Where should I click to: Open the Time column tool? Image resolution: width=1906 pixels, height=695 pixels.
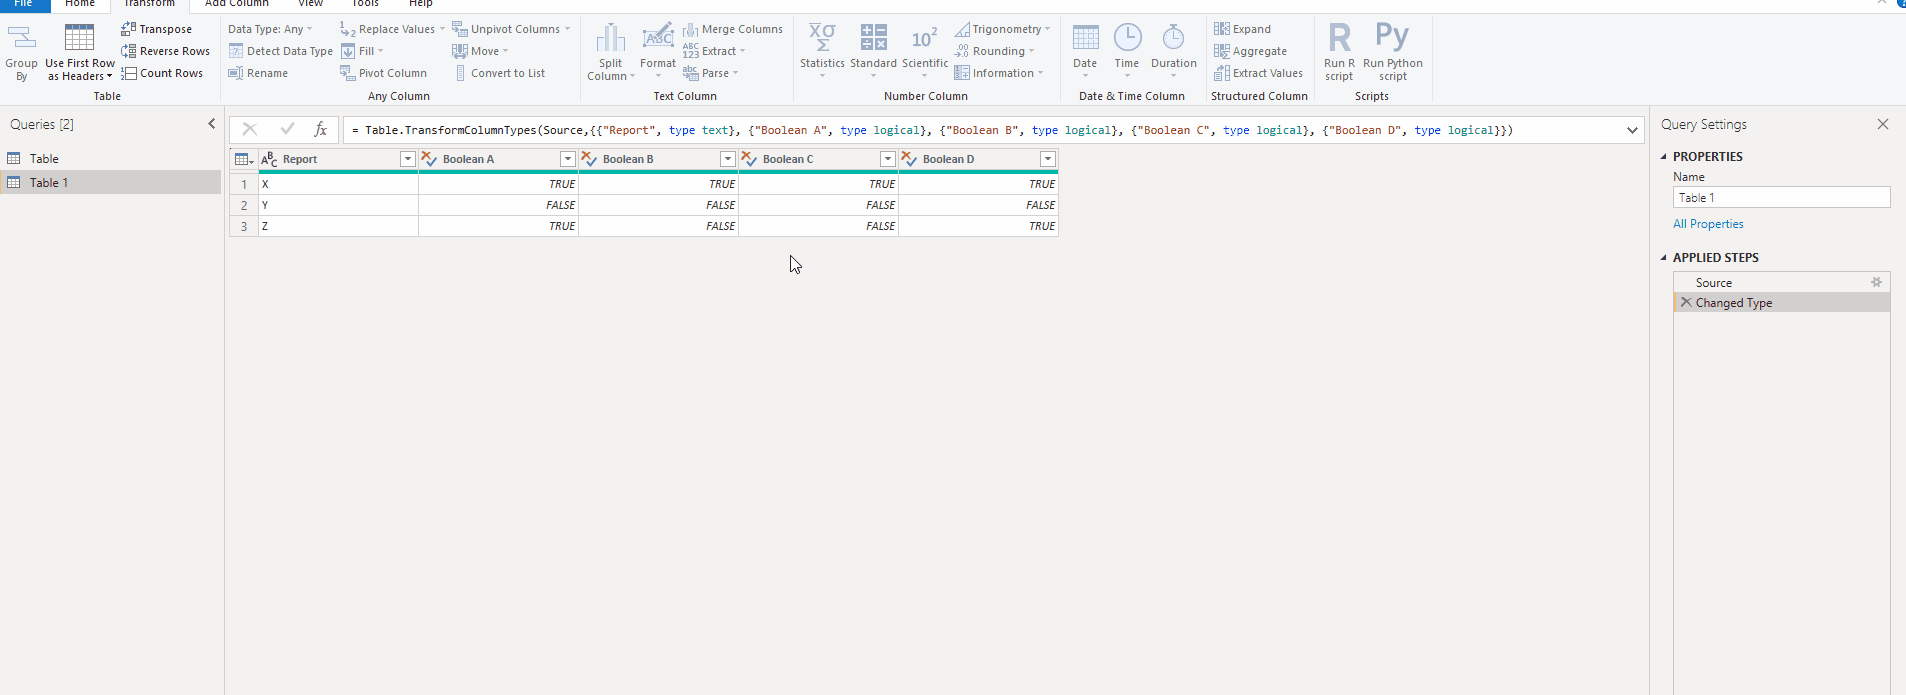pos(1127,52)
